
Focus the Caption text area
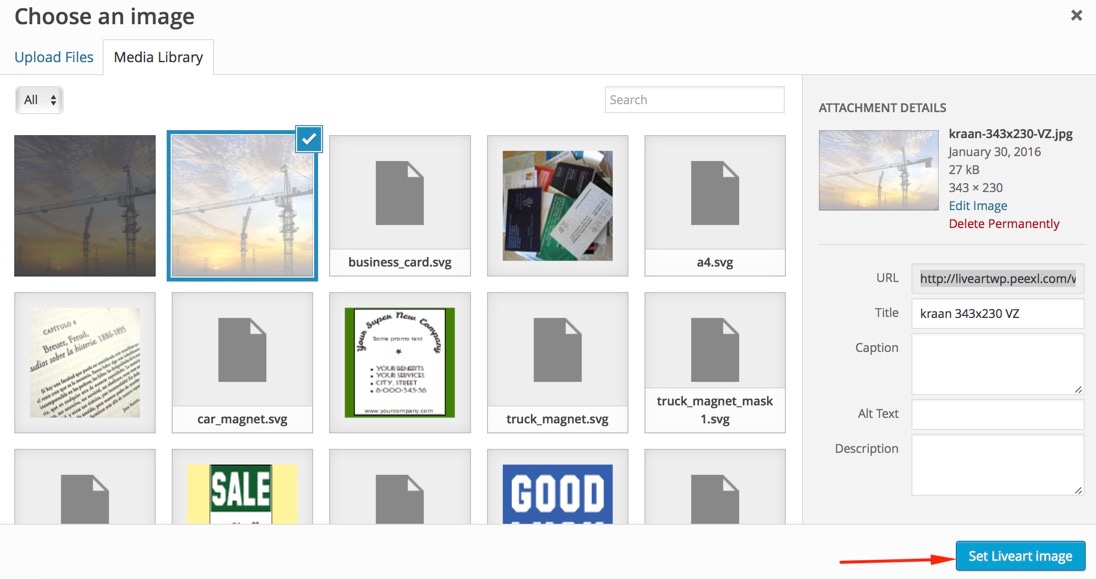click(x=997, y=363)
